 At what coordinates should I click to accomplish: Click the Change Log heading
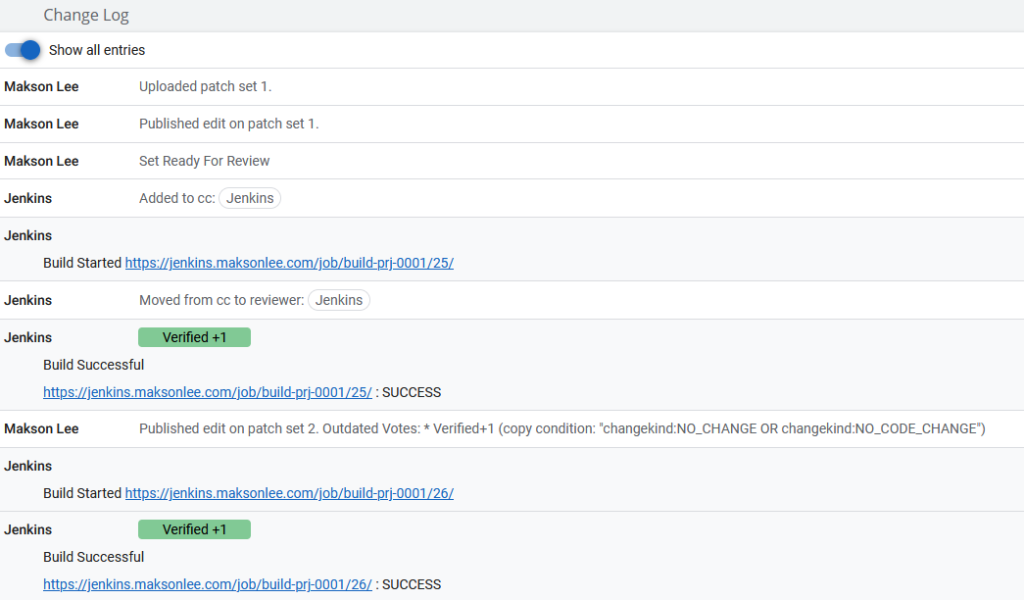pyautogui.click(x=86, y=15)
